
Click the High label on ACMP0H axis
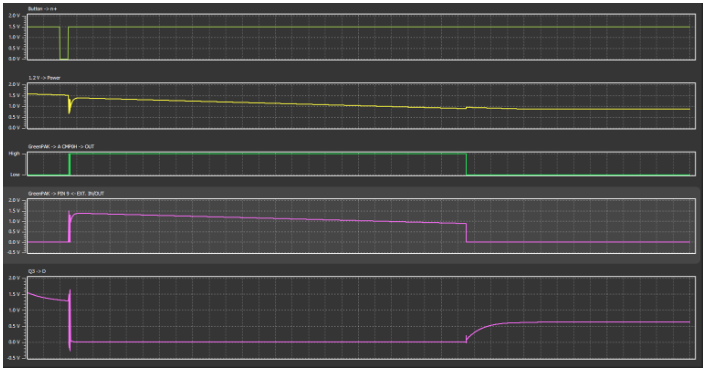[x=14, y=153]
